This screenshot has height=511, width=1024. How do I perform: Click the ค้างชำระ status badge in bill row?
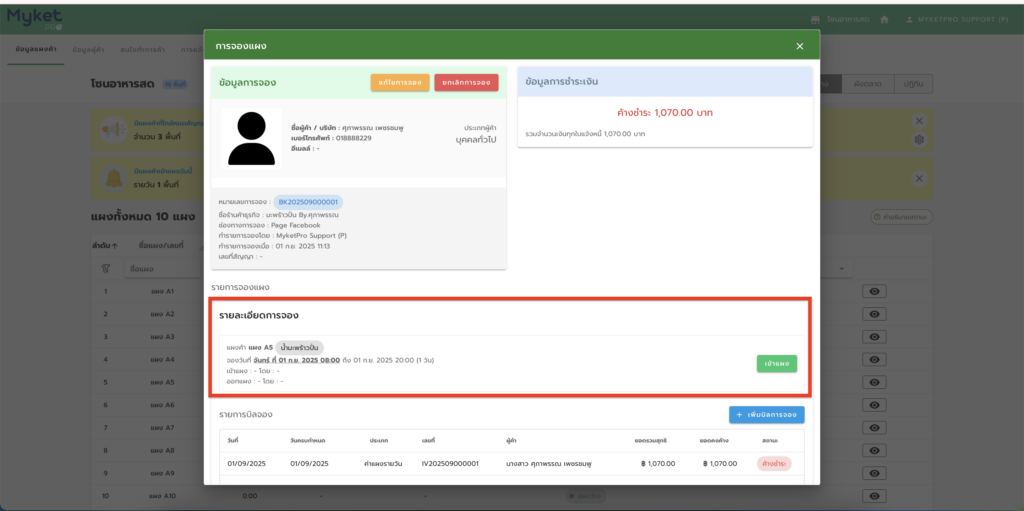[774, 463]
